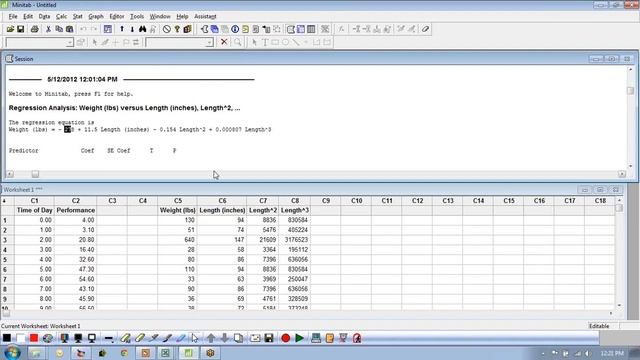Open the Editor menu
Viewport: 640px width, 360px height.
tap(117, 16)
